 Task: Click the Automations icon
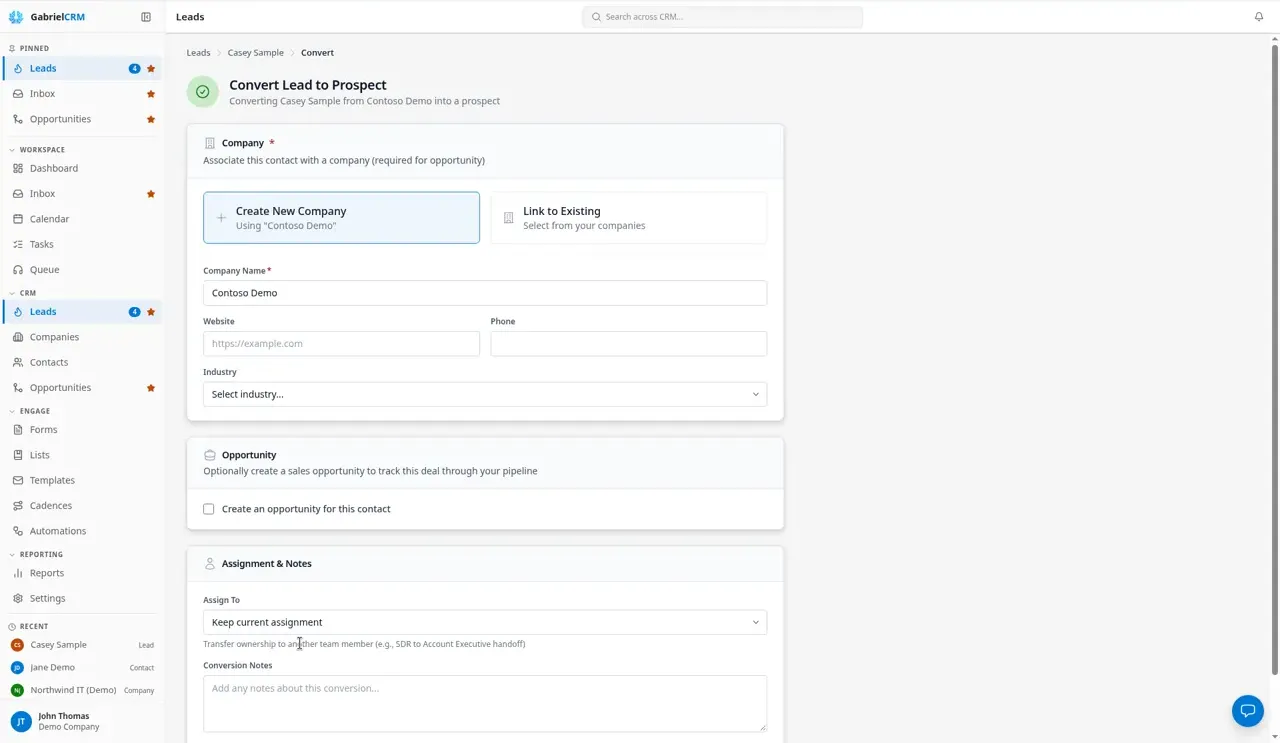[18, 531]
